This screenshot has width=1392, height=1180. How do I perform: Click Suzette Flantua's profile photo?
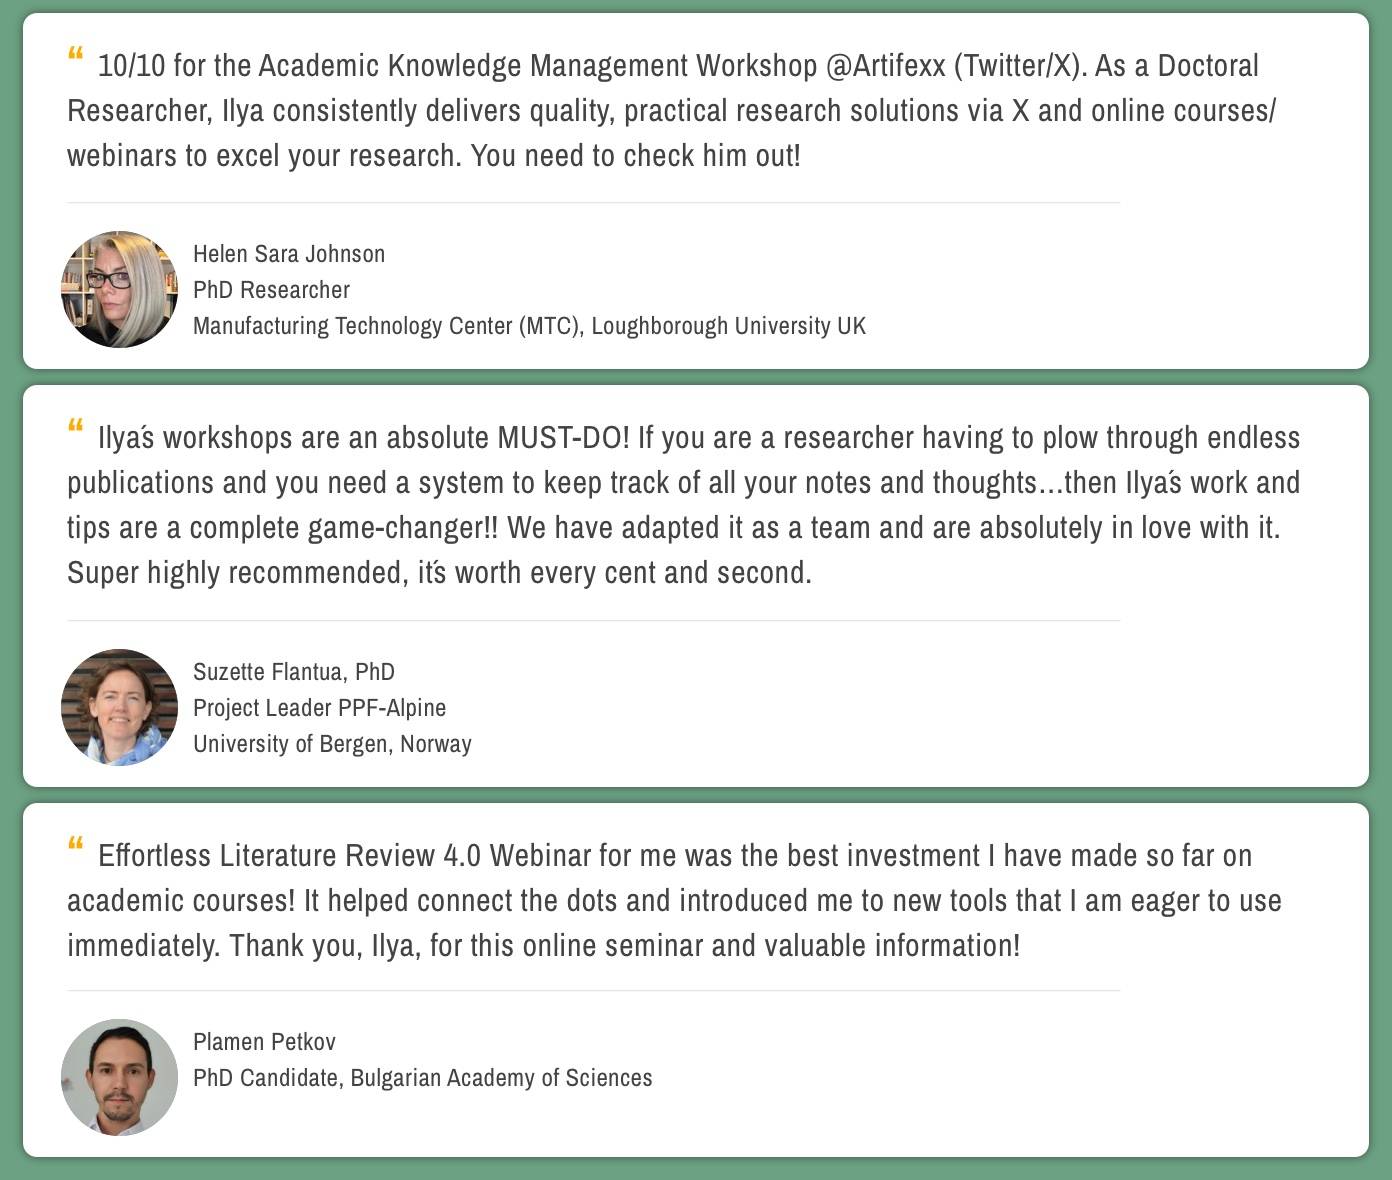point(119,708)
